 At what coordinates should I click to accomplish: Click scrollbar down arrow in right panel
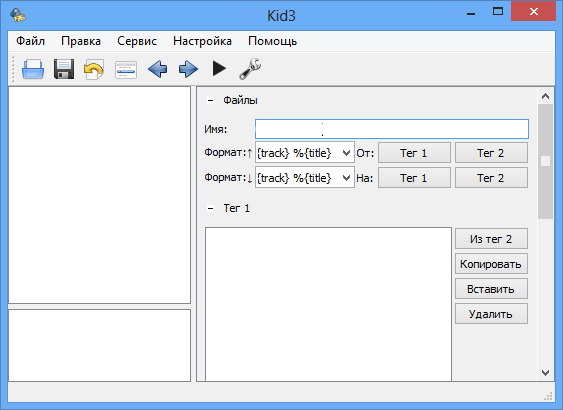coord(545,373)
